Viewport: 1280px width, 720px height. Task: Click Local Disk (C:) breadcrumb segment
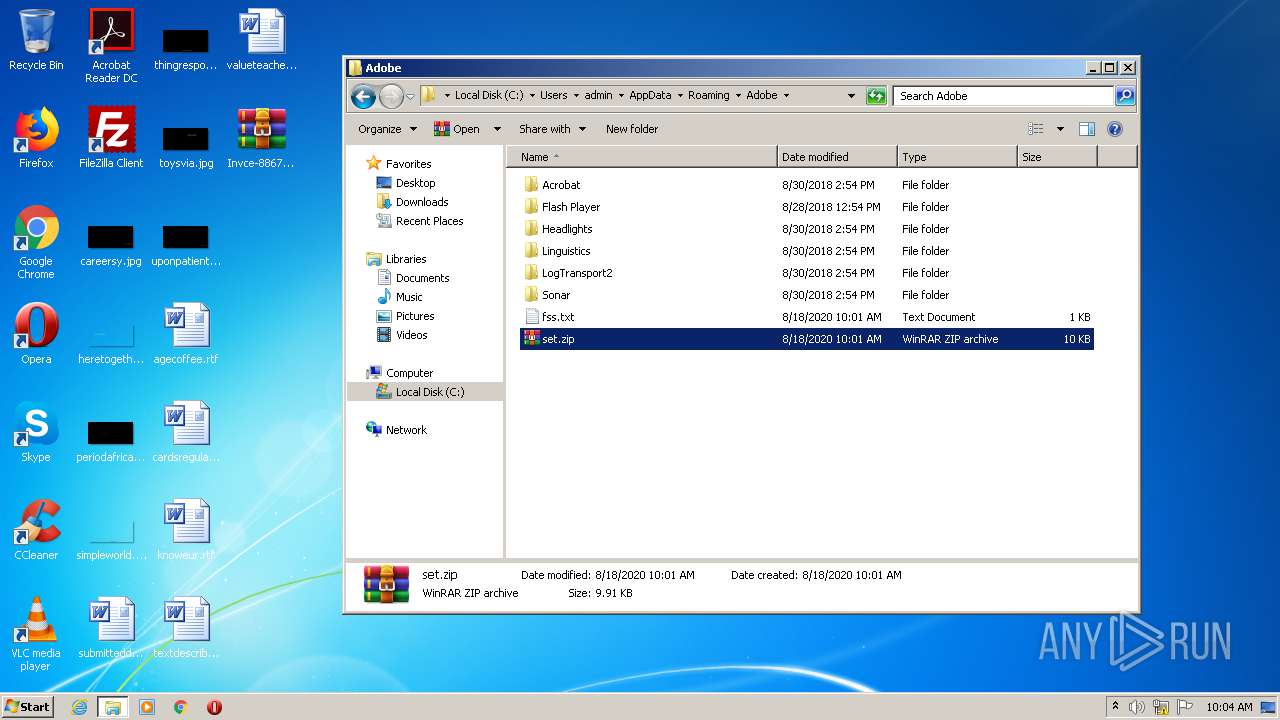pyautogui.click(x=489, y=96)
